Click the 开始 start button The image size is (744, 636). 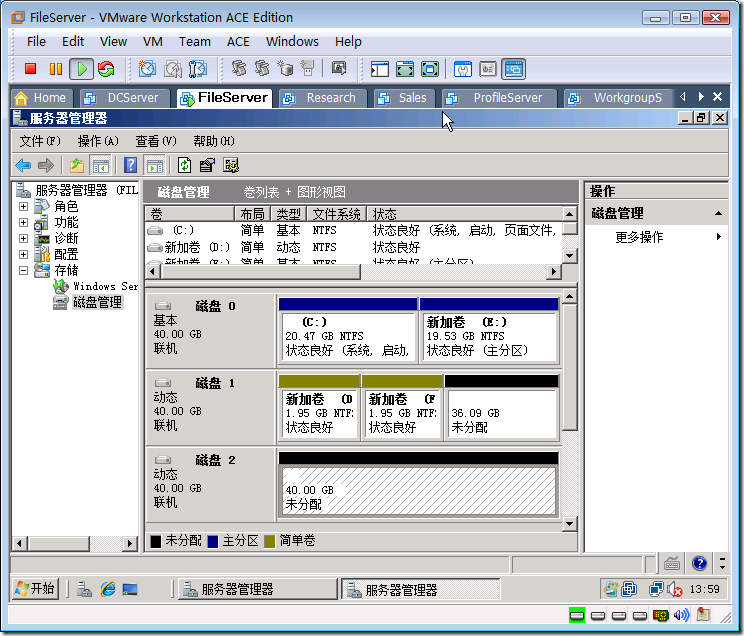pyautogui.click(x=36, y=589)
